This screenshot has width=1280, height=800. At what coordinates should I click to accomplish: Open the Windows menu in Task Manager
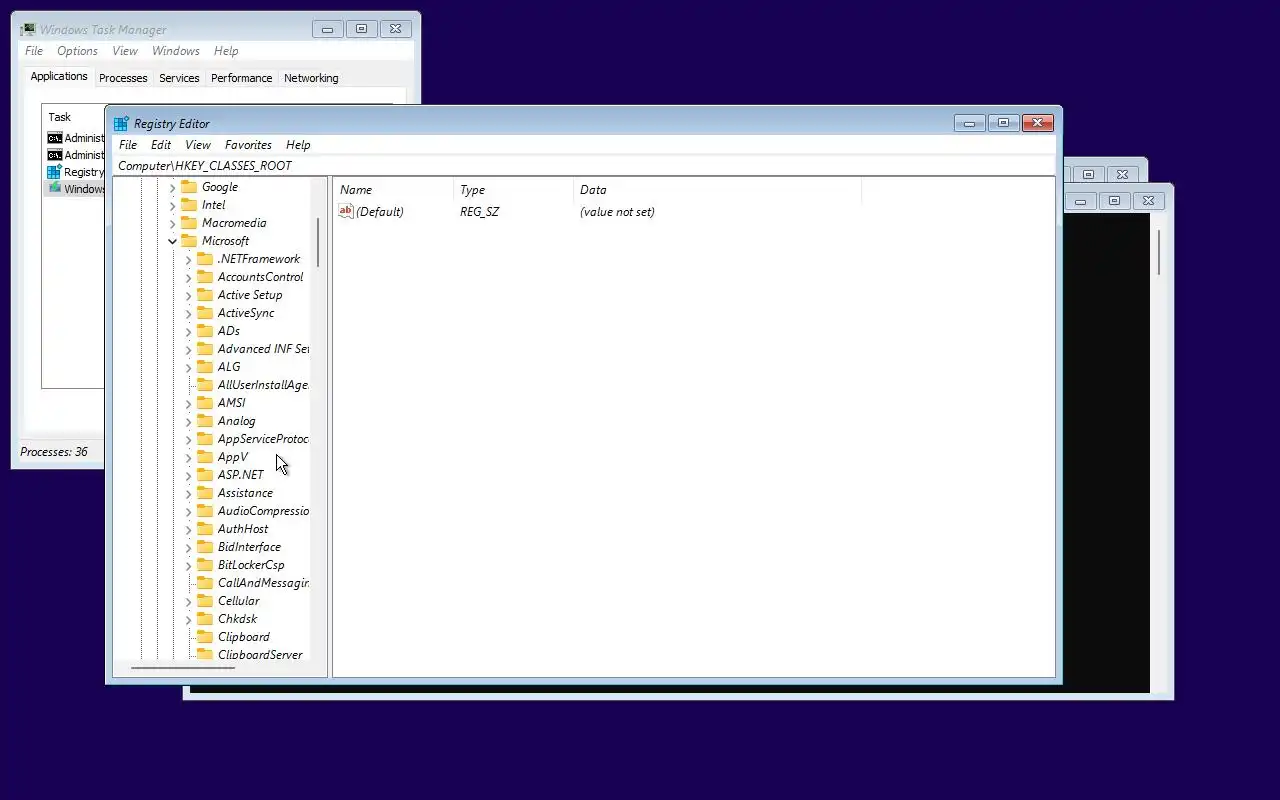pyautogui.click(x=176, y=51)
